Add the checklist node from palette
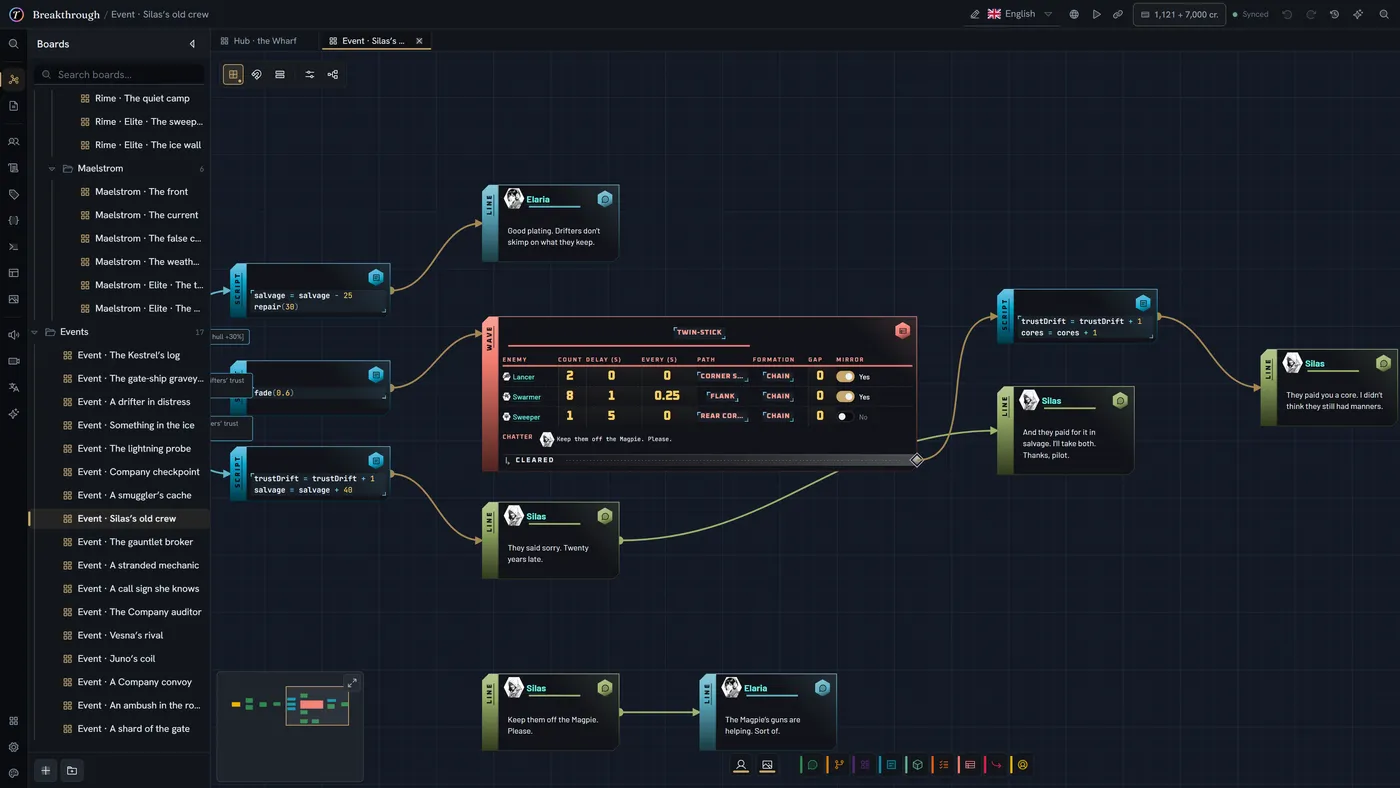Viewport: 1400px width, 788px height. click(x=943, y=765)
